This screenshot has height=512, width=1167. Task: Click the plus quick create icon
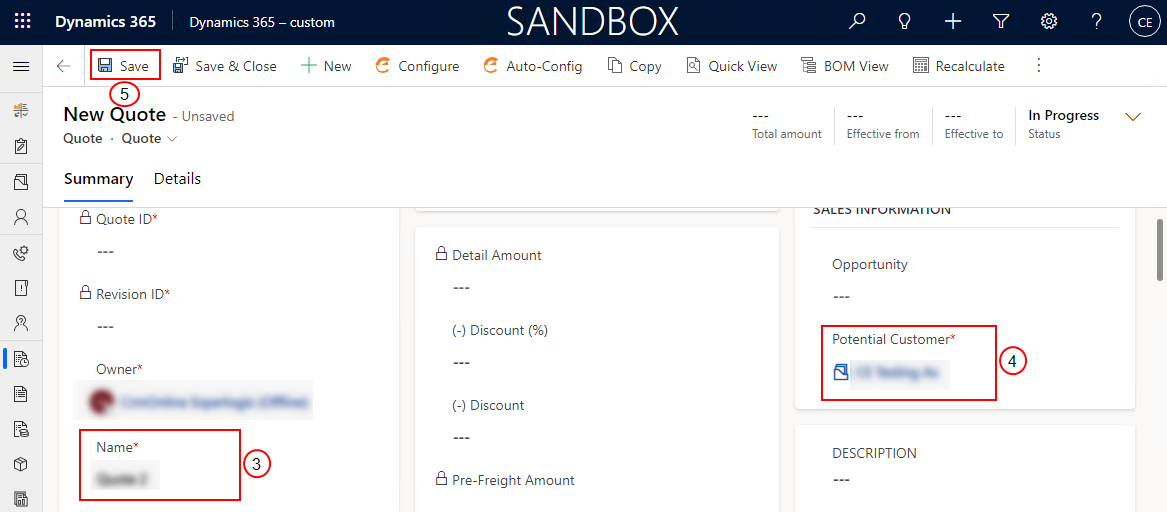pos(953,22)
